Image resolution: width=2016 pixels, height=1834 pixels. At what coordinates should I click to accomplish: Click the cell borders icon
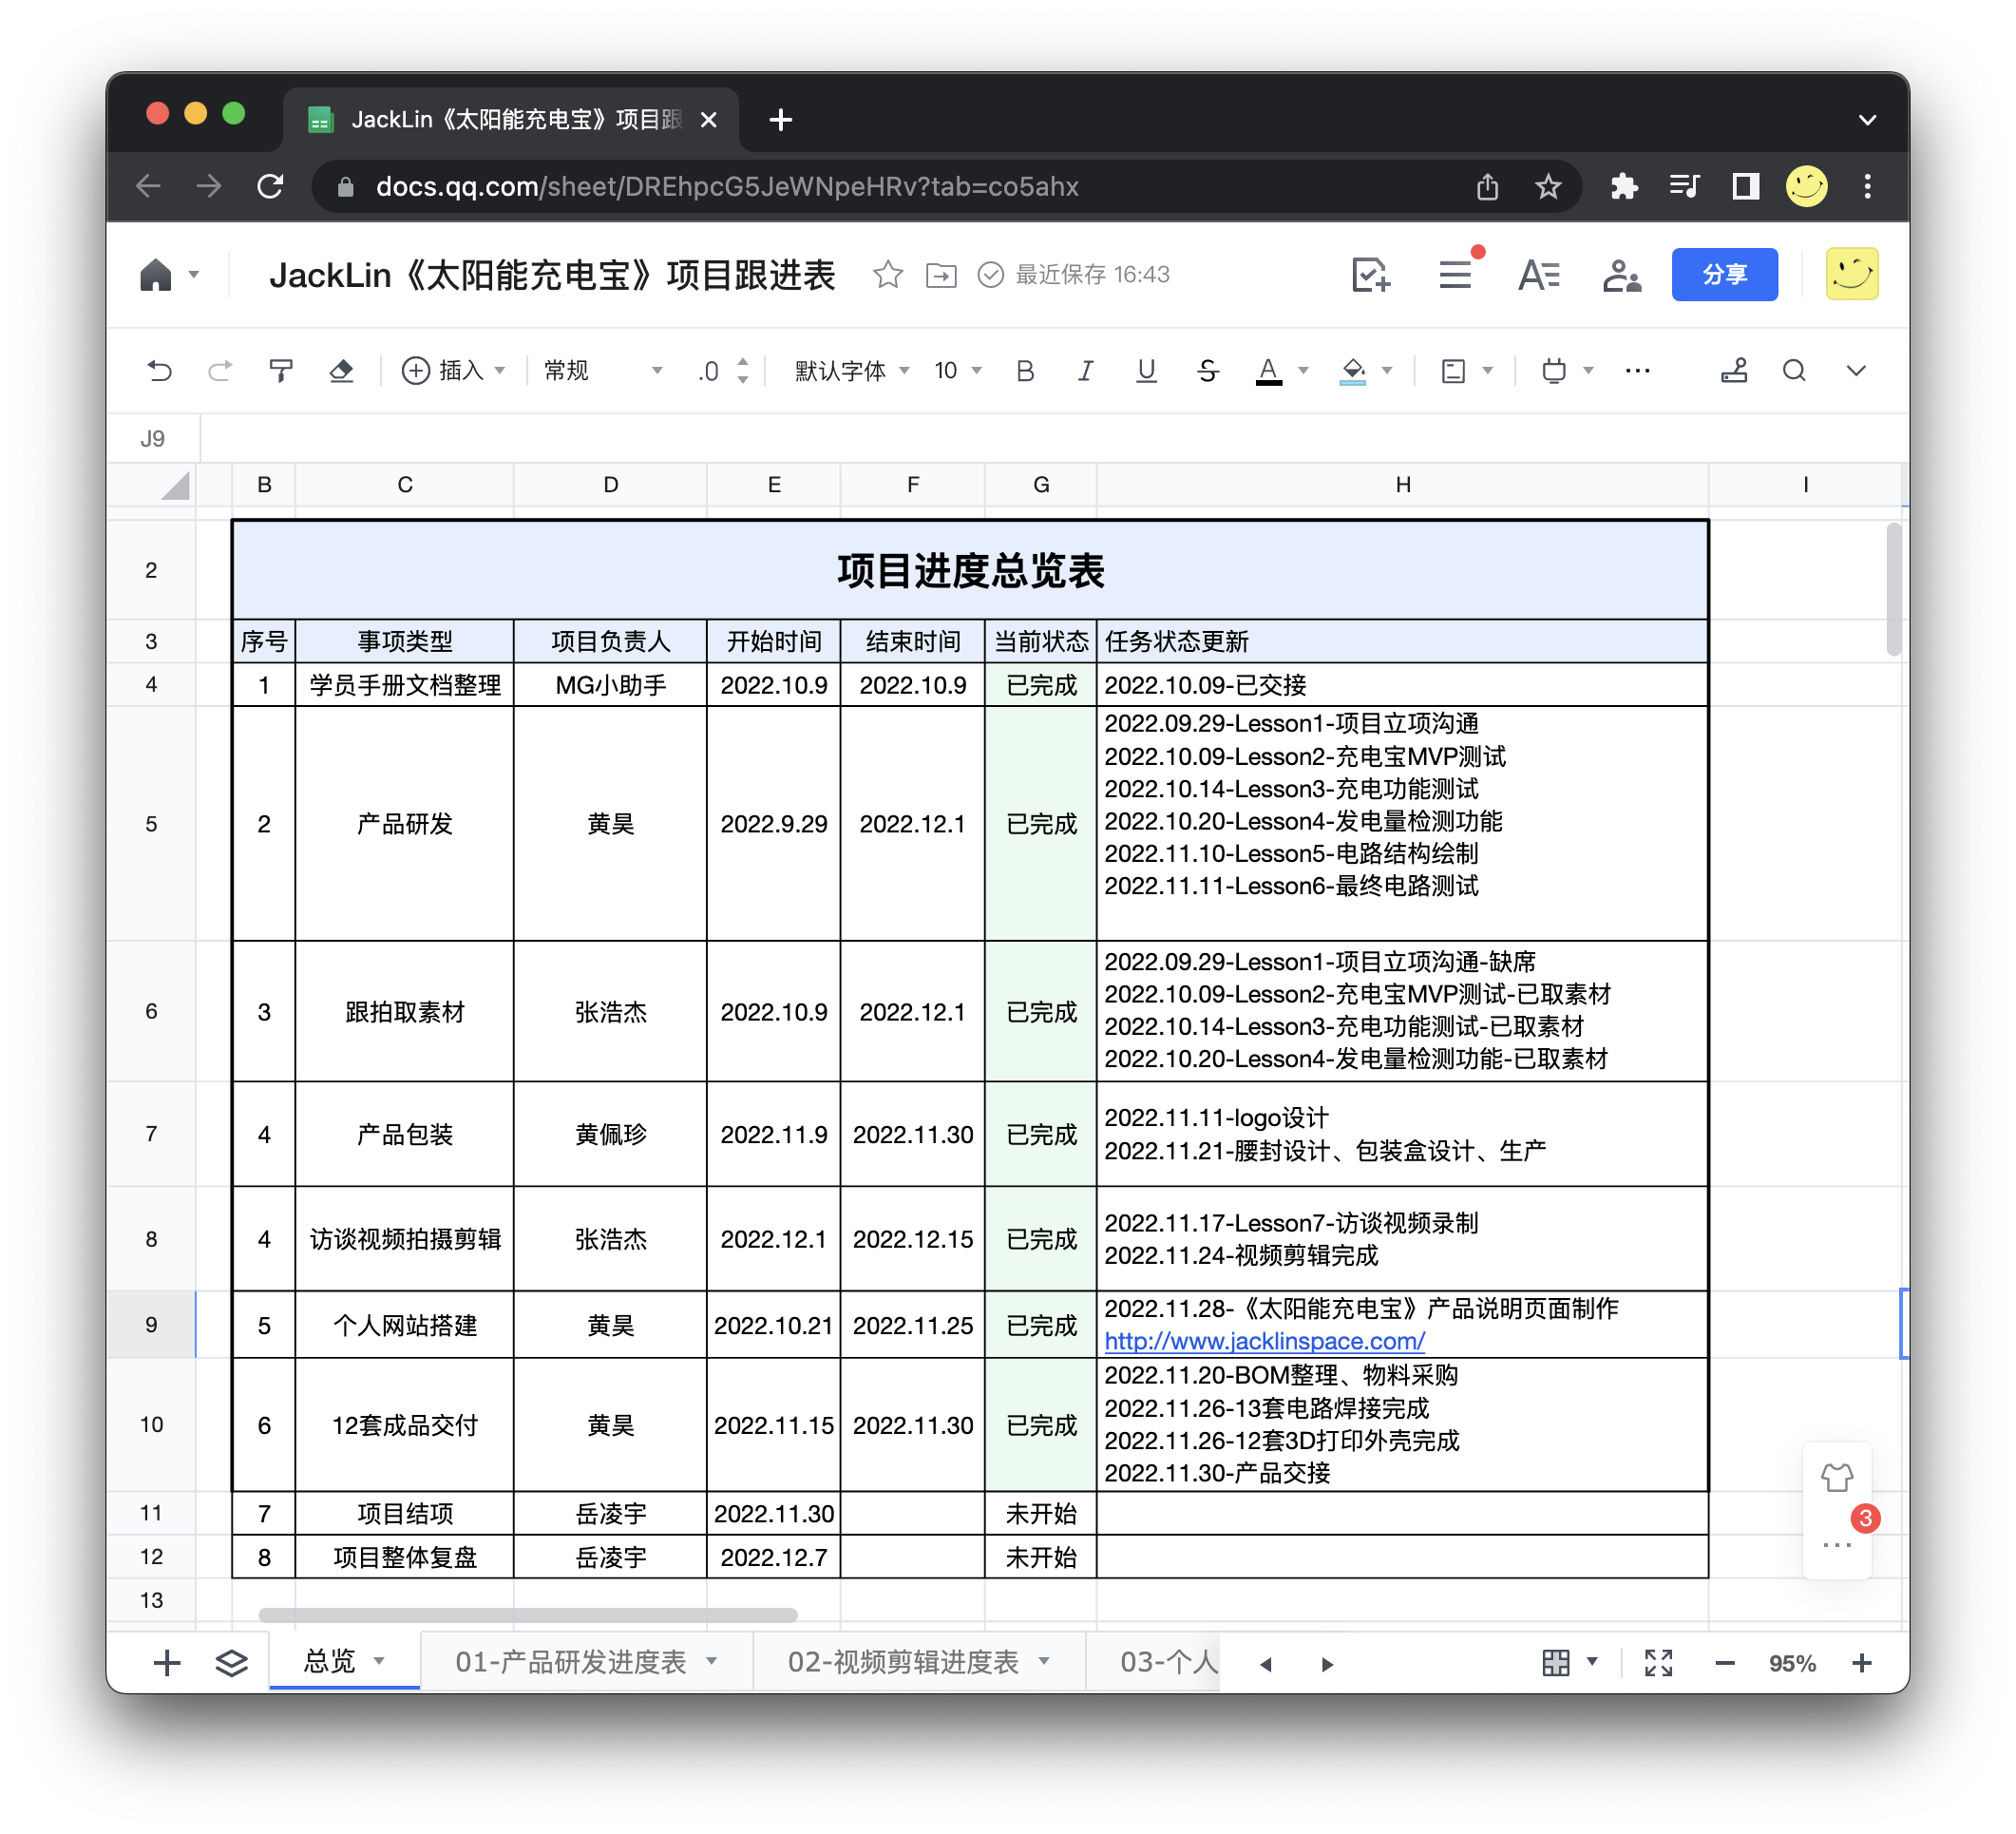click(x=1453, y=371)
